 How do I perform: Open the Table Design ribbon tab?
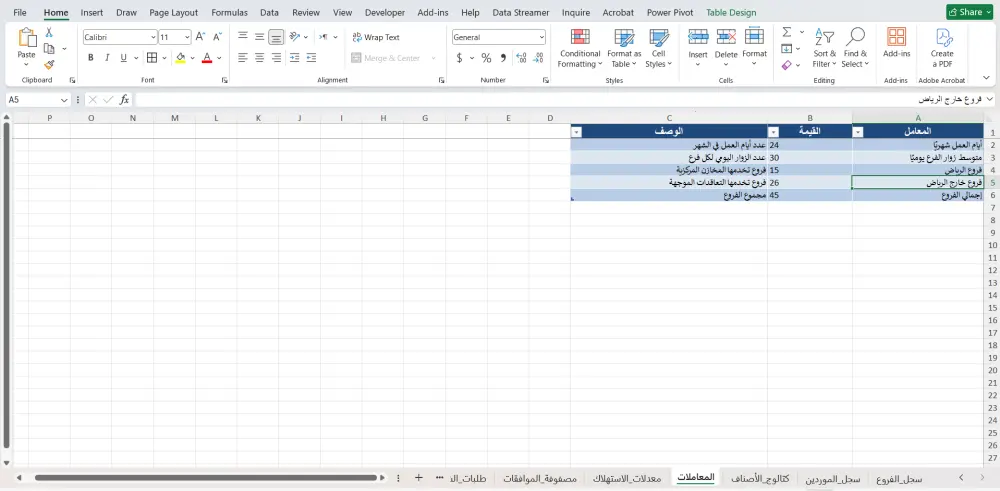731,12
